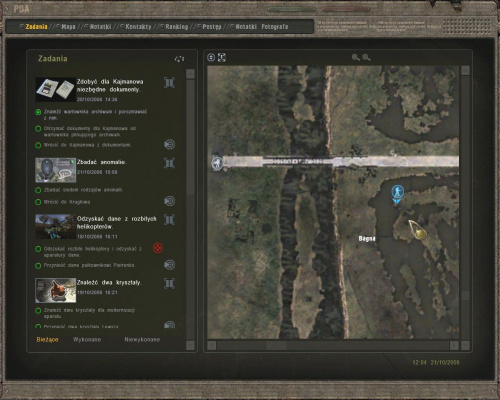The height and width of the screenshot is (400, 500).
Task: Click the 12:04 21/10/2006 clock readout
Action: pos(436,362)
